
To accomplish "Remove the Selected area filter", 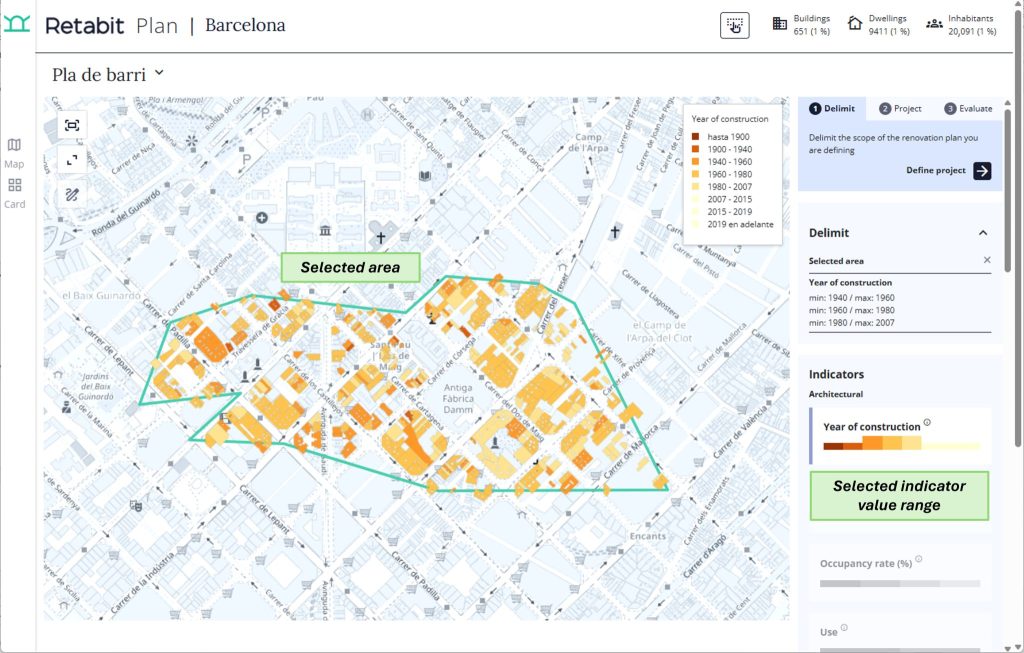I will (x=986, y=260).
